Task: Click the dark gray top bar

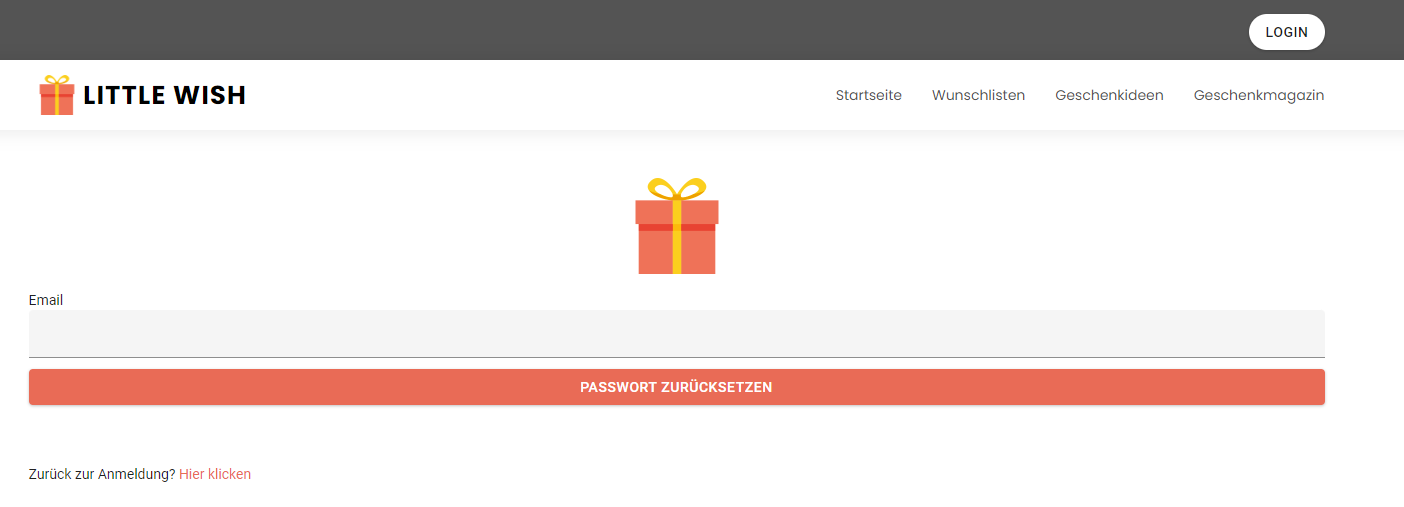Action: (600, 30)
